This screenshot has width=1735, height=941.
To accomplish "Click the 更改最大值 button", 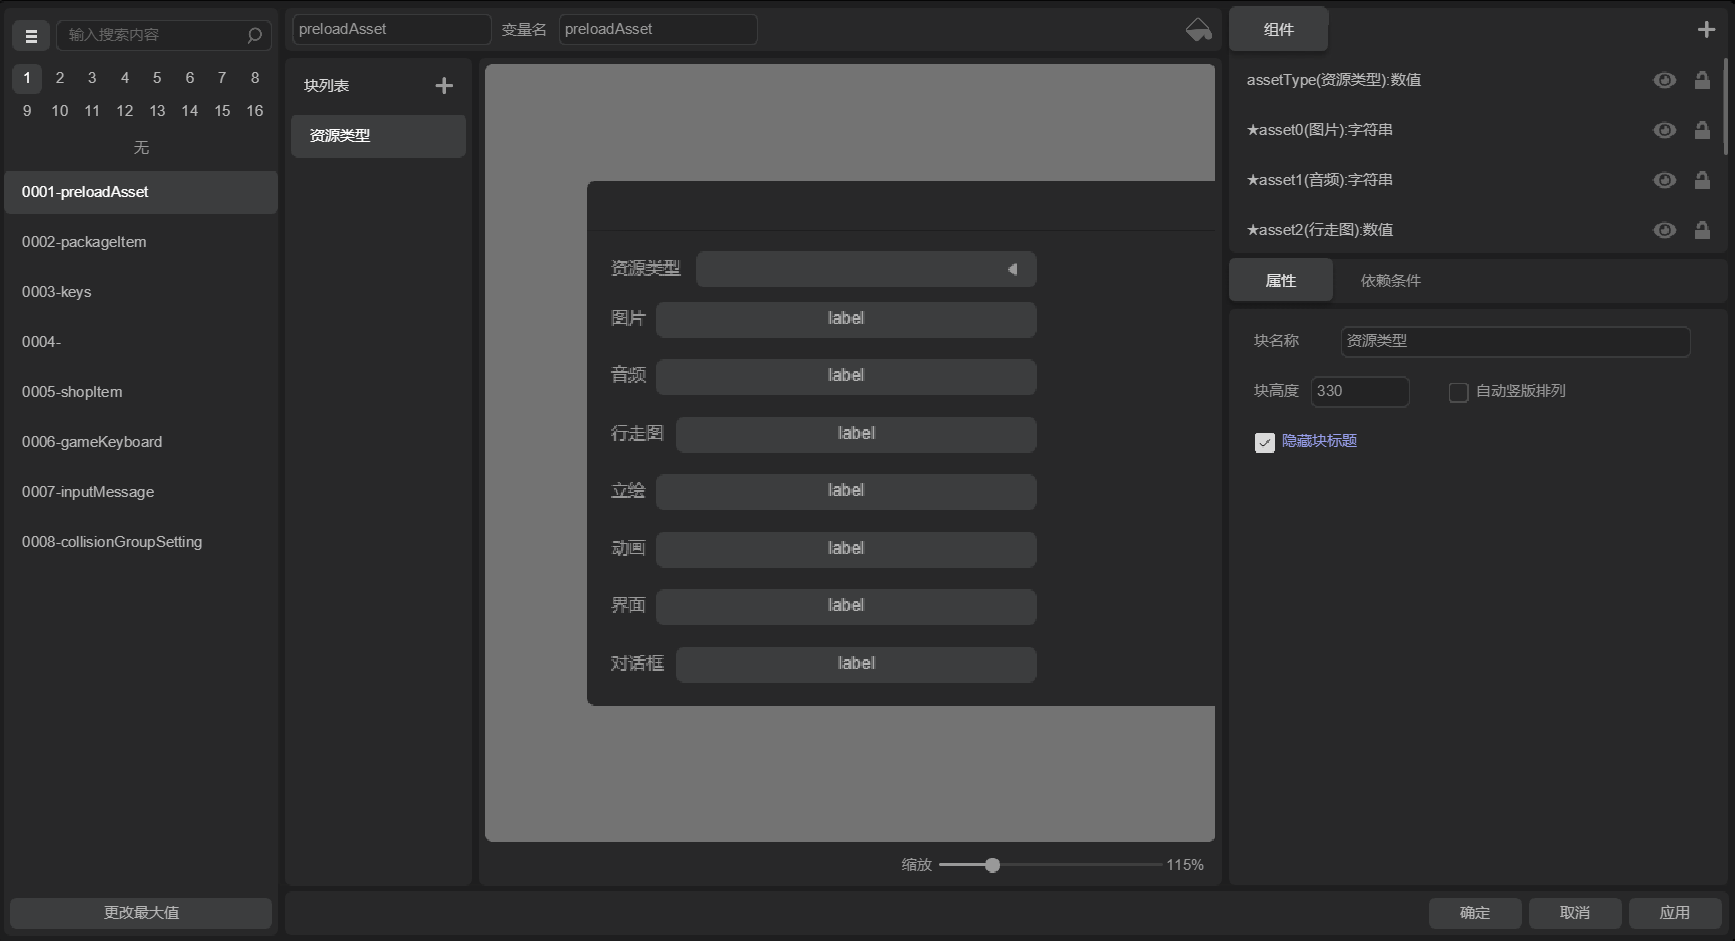I will (x=141, y=913).
